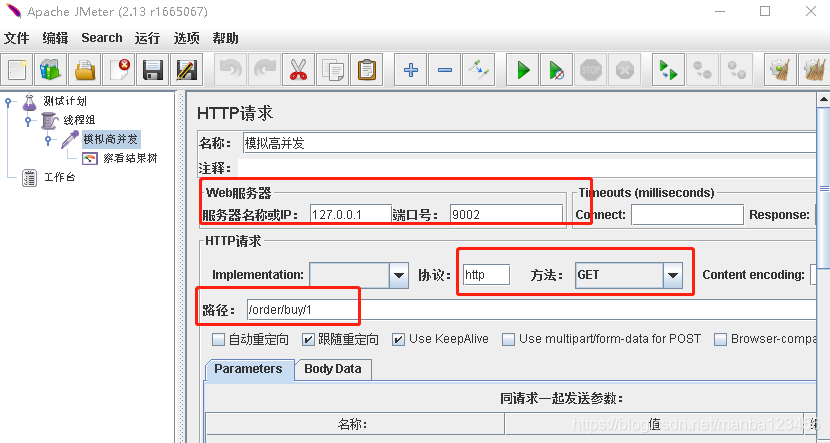Click the Shutdown test icon
The width and height of the screenshot is (830, 443).
tap(625, 70)
